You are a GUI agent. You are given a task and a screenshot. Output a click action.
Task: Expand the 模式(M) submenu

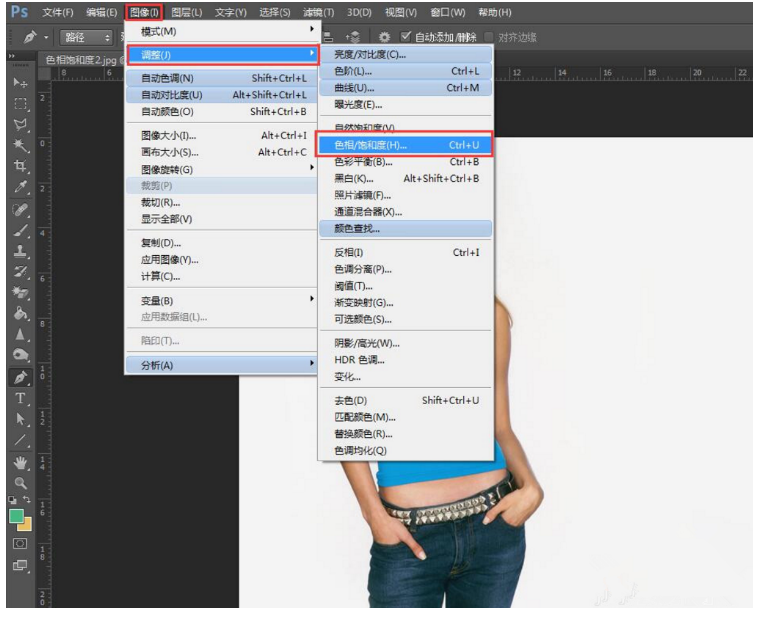click(x=220, y=32)
